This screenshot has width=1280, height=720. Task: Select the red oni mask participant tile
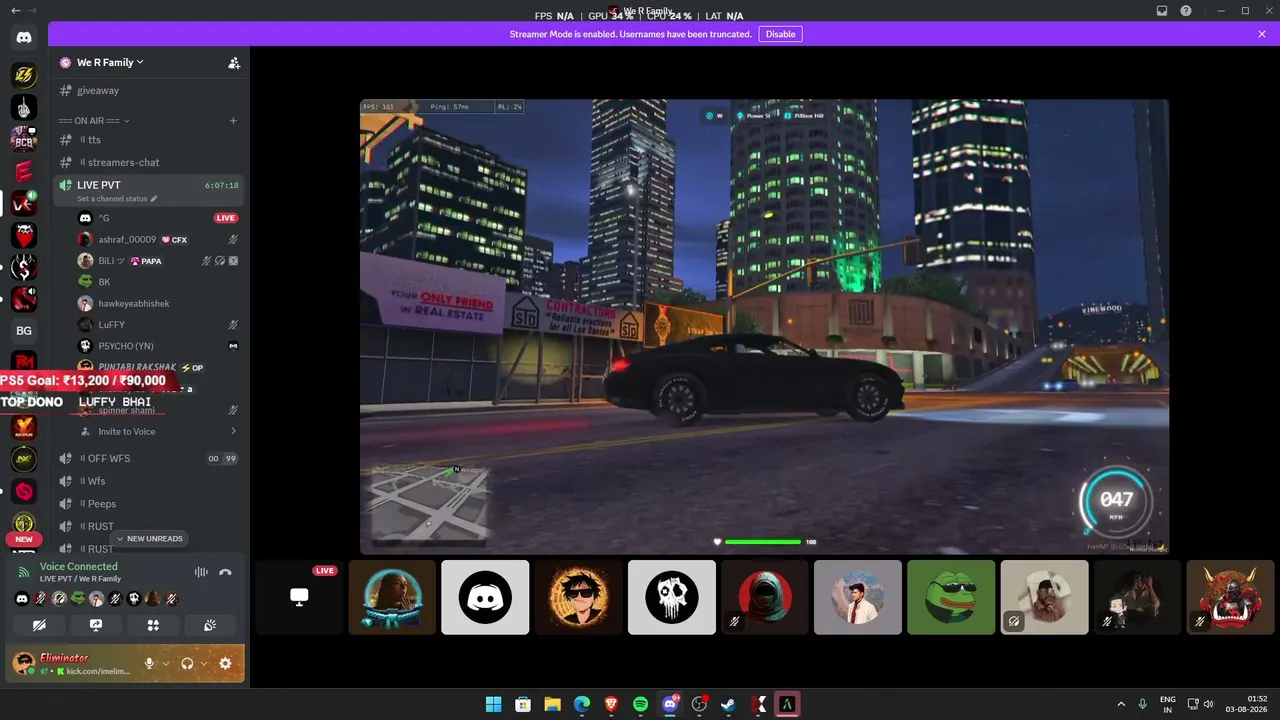tap(1231, 597)
